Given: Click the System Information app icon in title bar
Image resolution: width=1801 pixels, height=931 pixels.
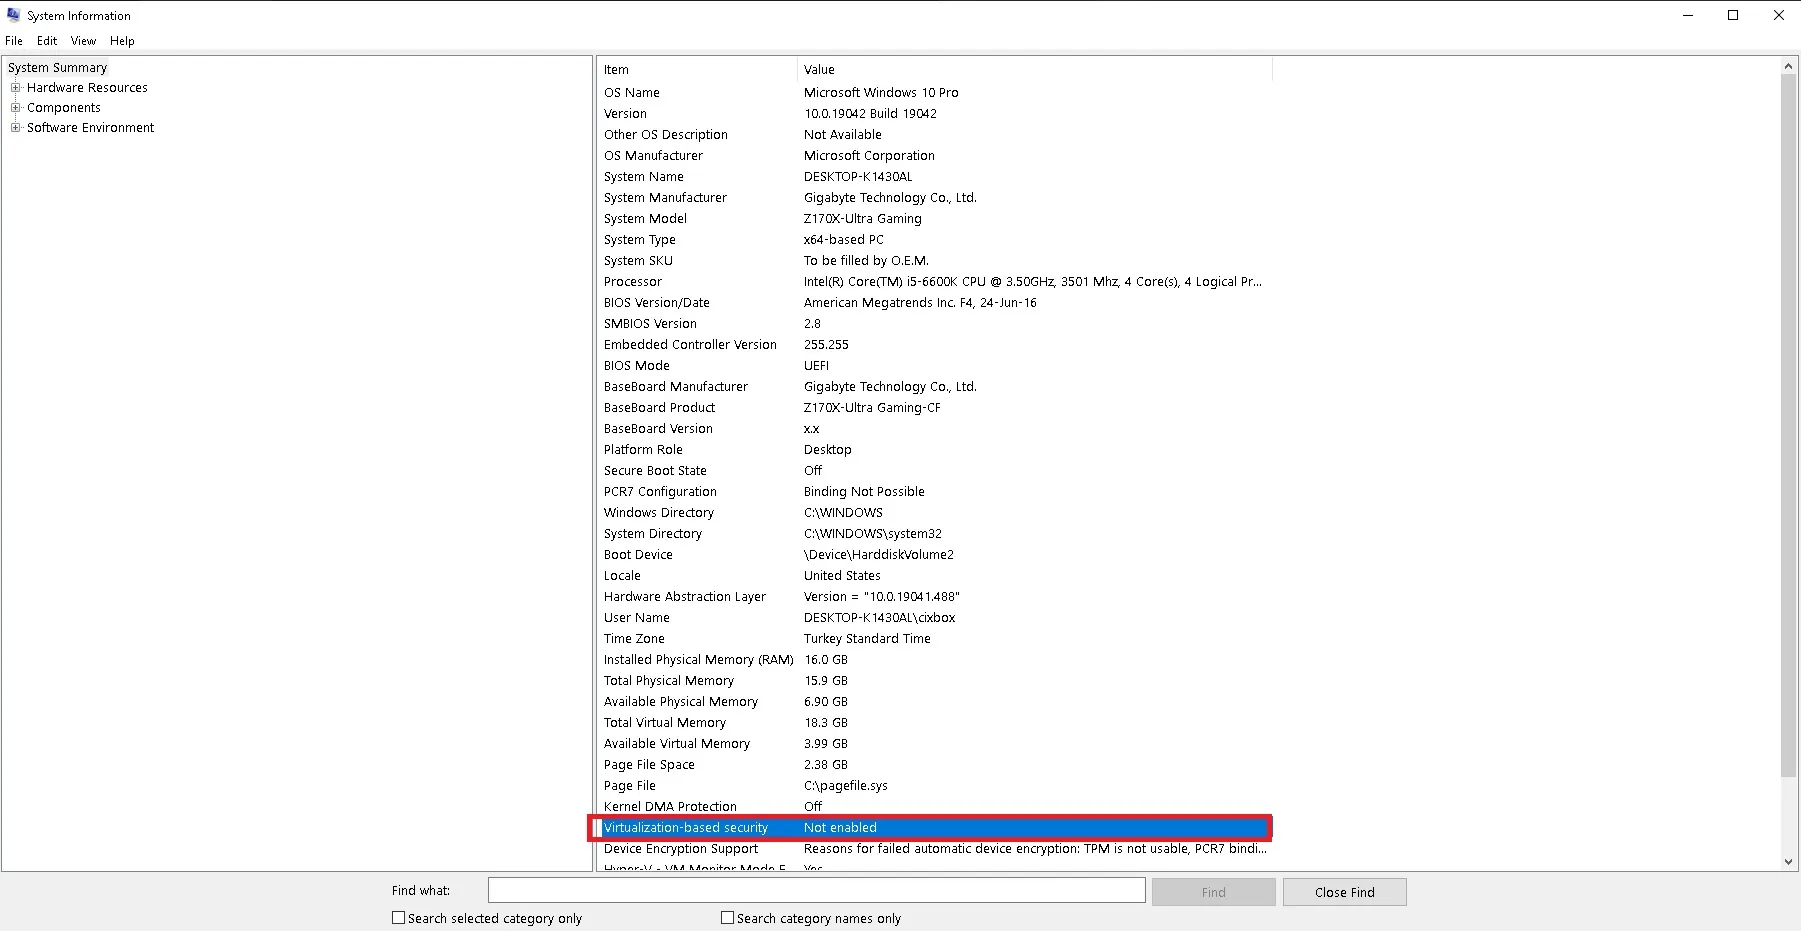Looking at the screenshot, I should point(13,15).
